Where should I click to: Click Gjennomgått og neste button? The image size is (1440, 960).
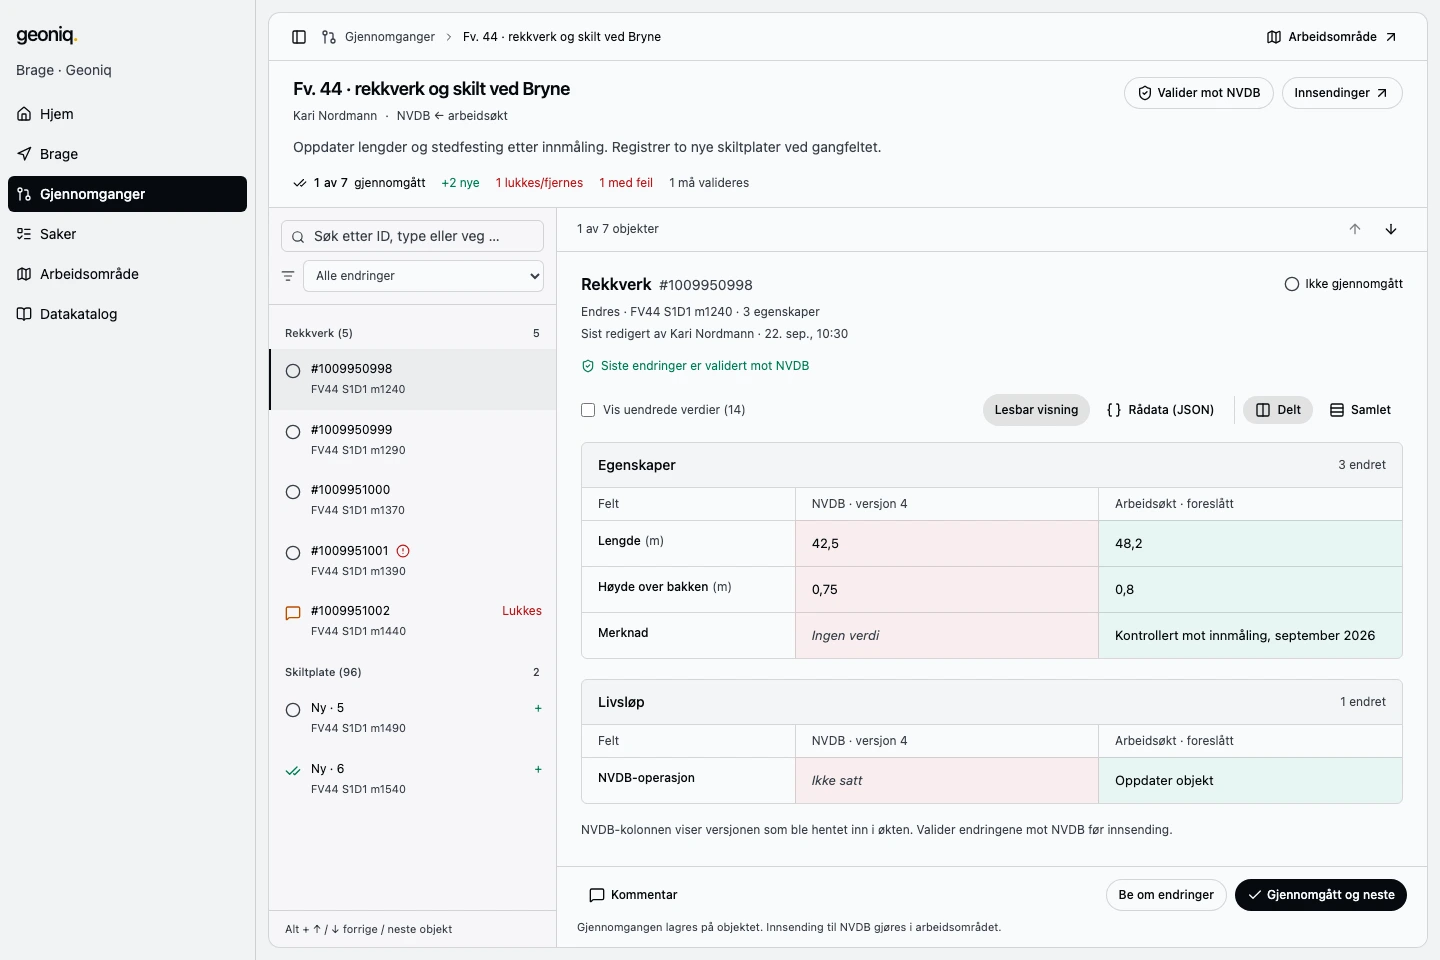point(1321,895)
